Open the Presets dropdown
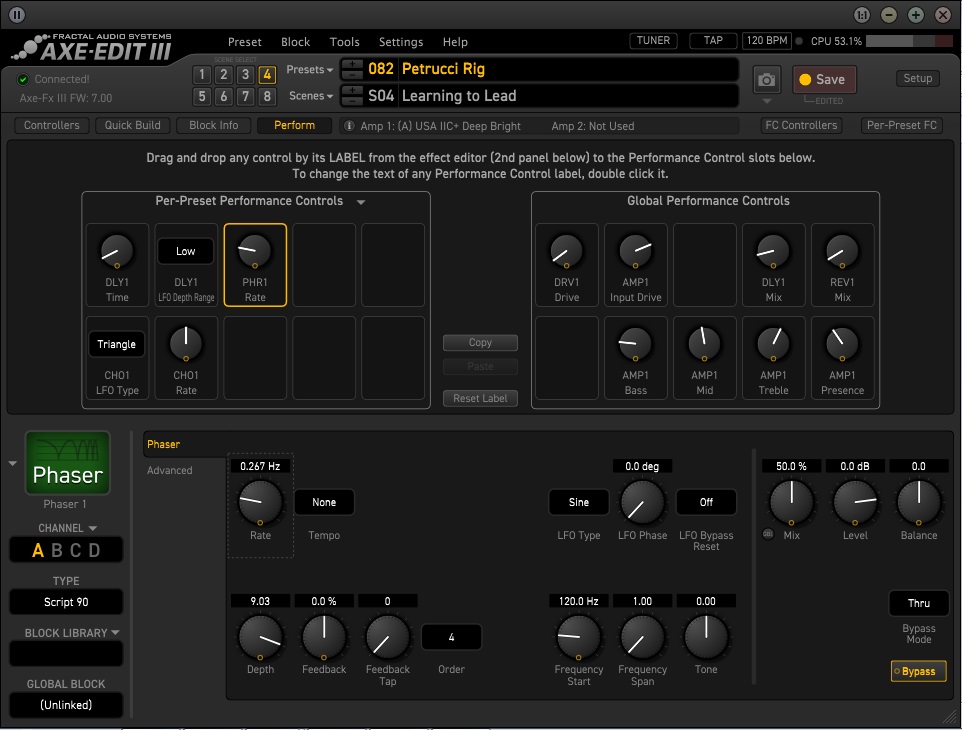The width and height of the screenshot is (962, 730). point(310,69)
